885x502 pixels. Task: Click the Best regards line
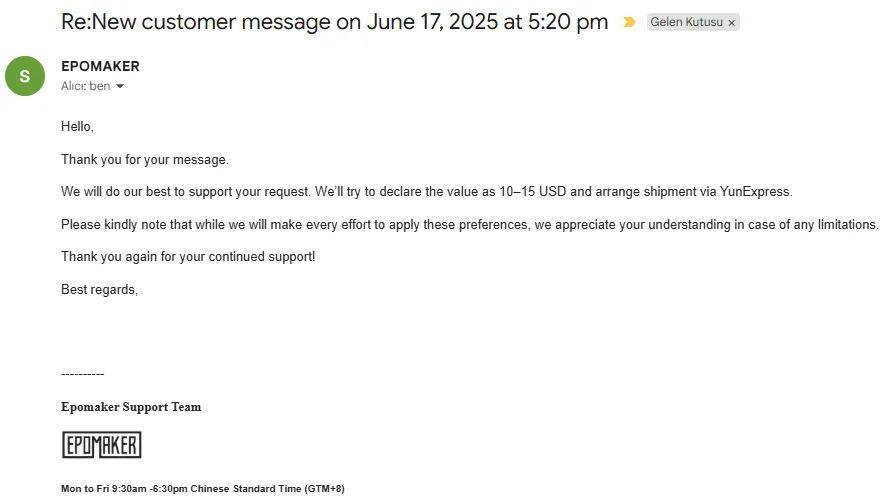pyautogui.click(x=99, y=290)
